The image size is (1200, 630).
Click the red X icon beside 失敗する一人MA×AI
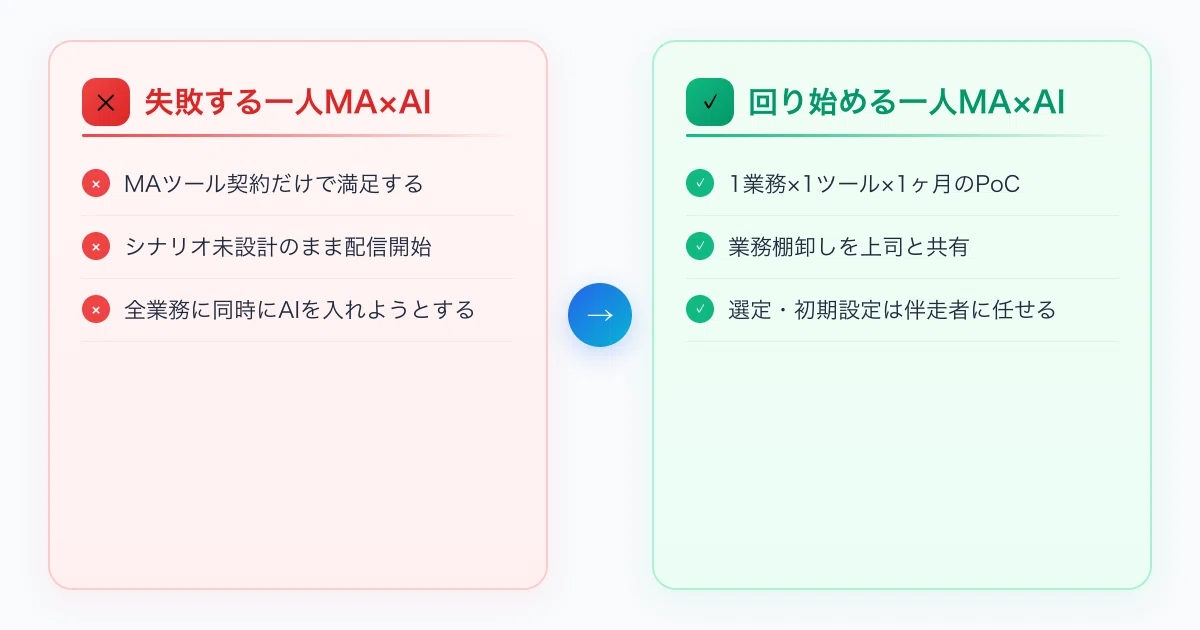coord(106,102)
